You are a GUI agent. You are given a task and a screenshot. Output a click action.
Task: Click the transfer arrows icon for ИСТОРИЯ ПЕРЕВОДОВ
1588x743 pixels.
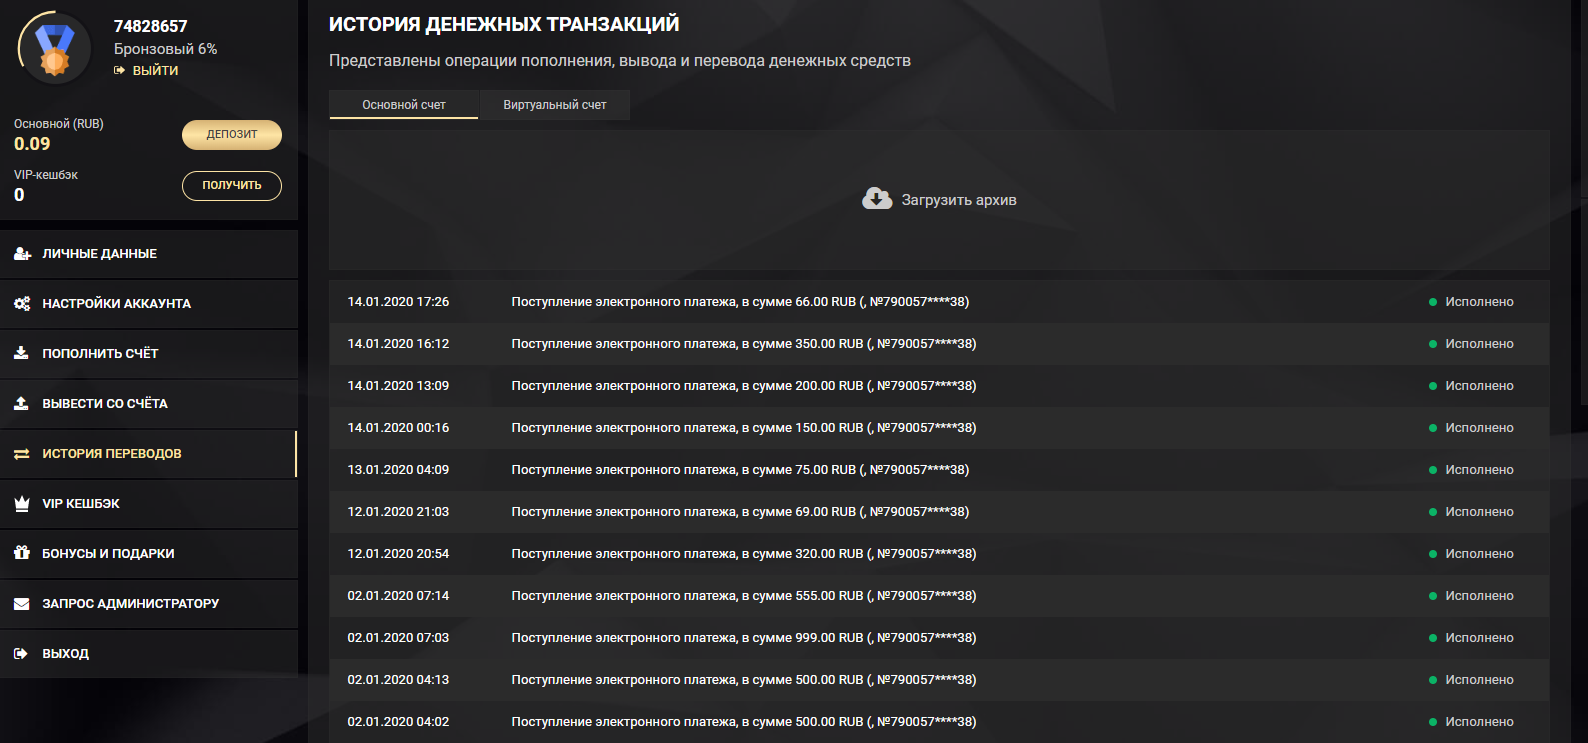coord(21,454)
